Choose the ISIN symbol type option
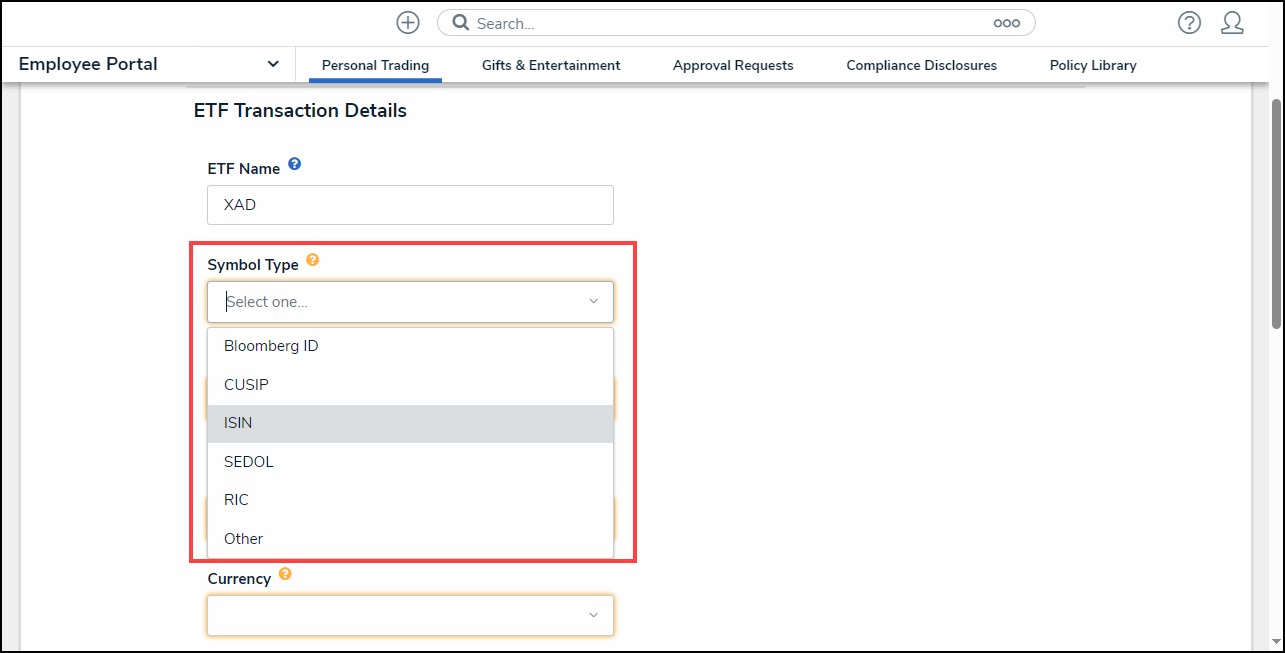The height and width of the screenshot is (653, 1285). [x=238, y=423]
